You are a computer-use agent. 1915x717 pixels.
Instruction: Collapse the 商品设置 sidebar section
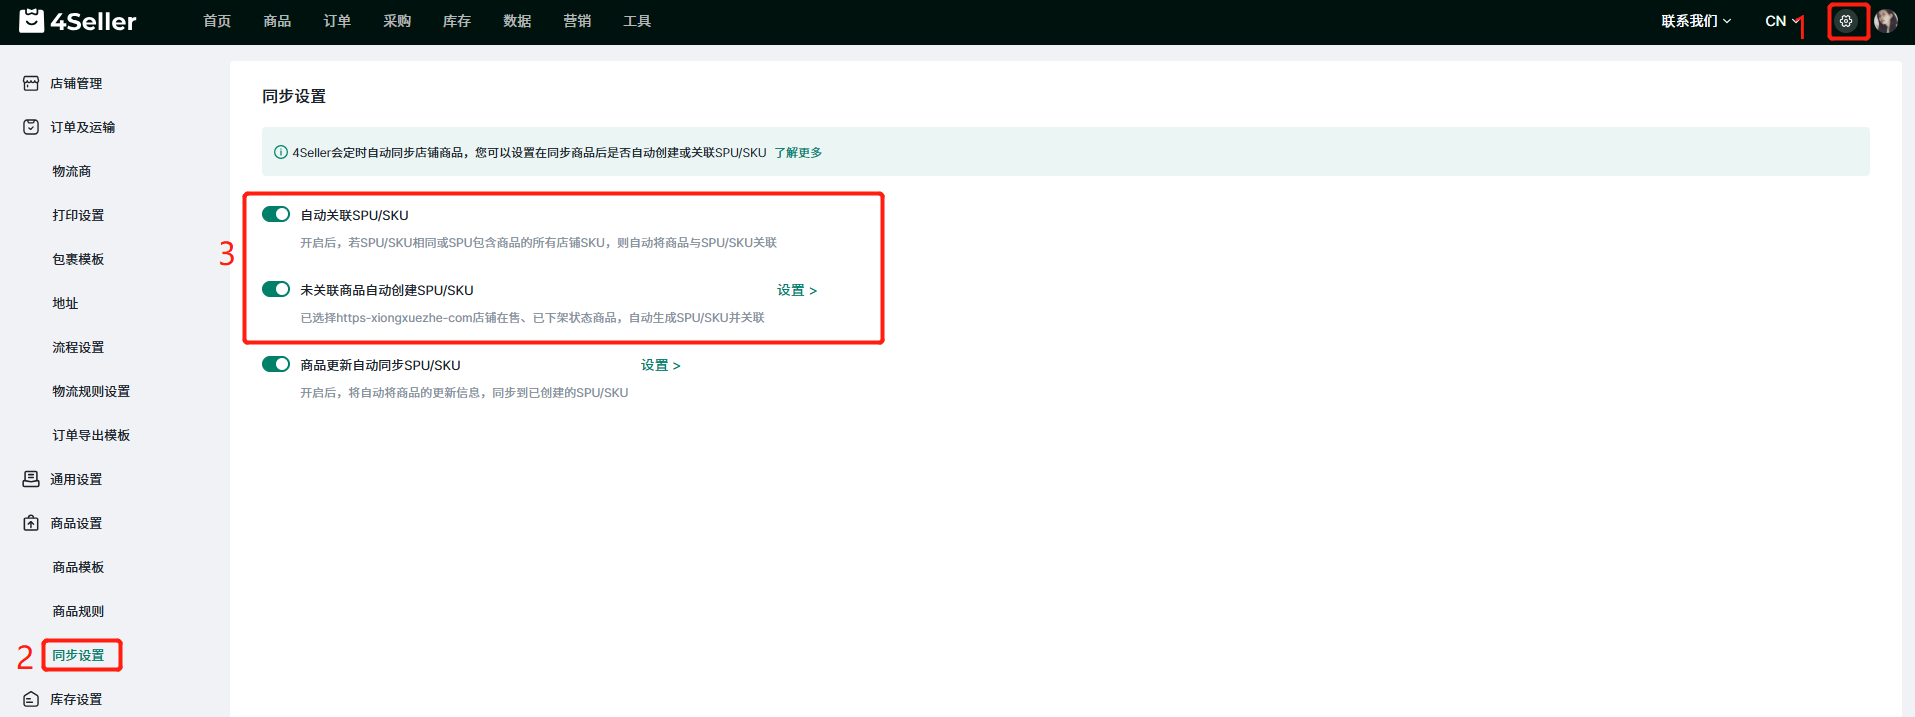click(x=76, y=523)
